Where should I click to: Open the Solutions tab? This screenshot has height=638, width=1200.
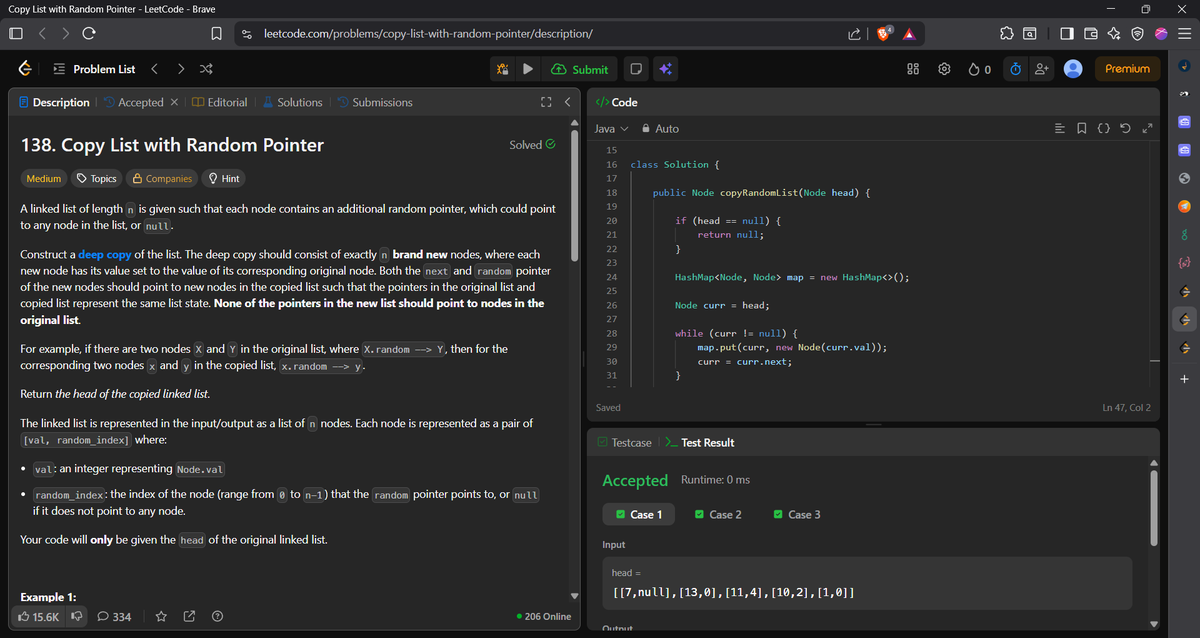292,102
